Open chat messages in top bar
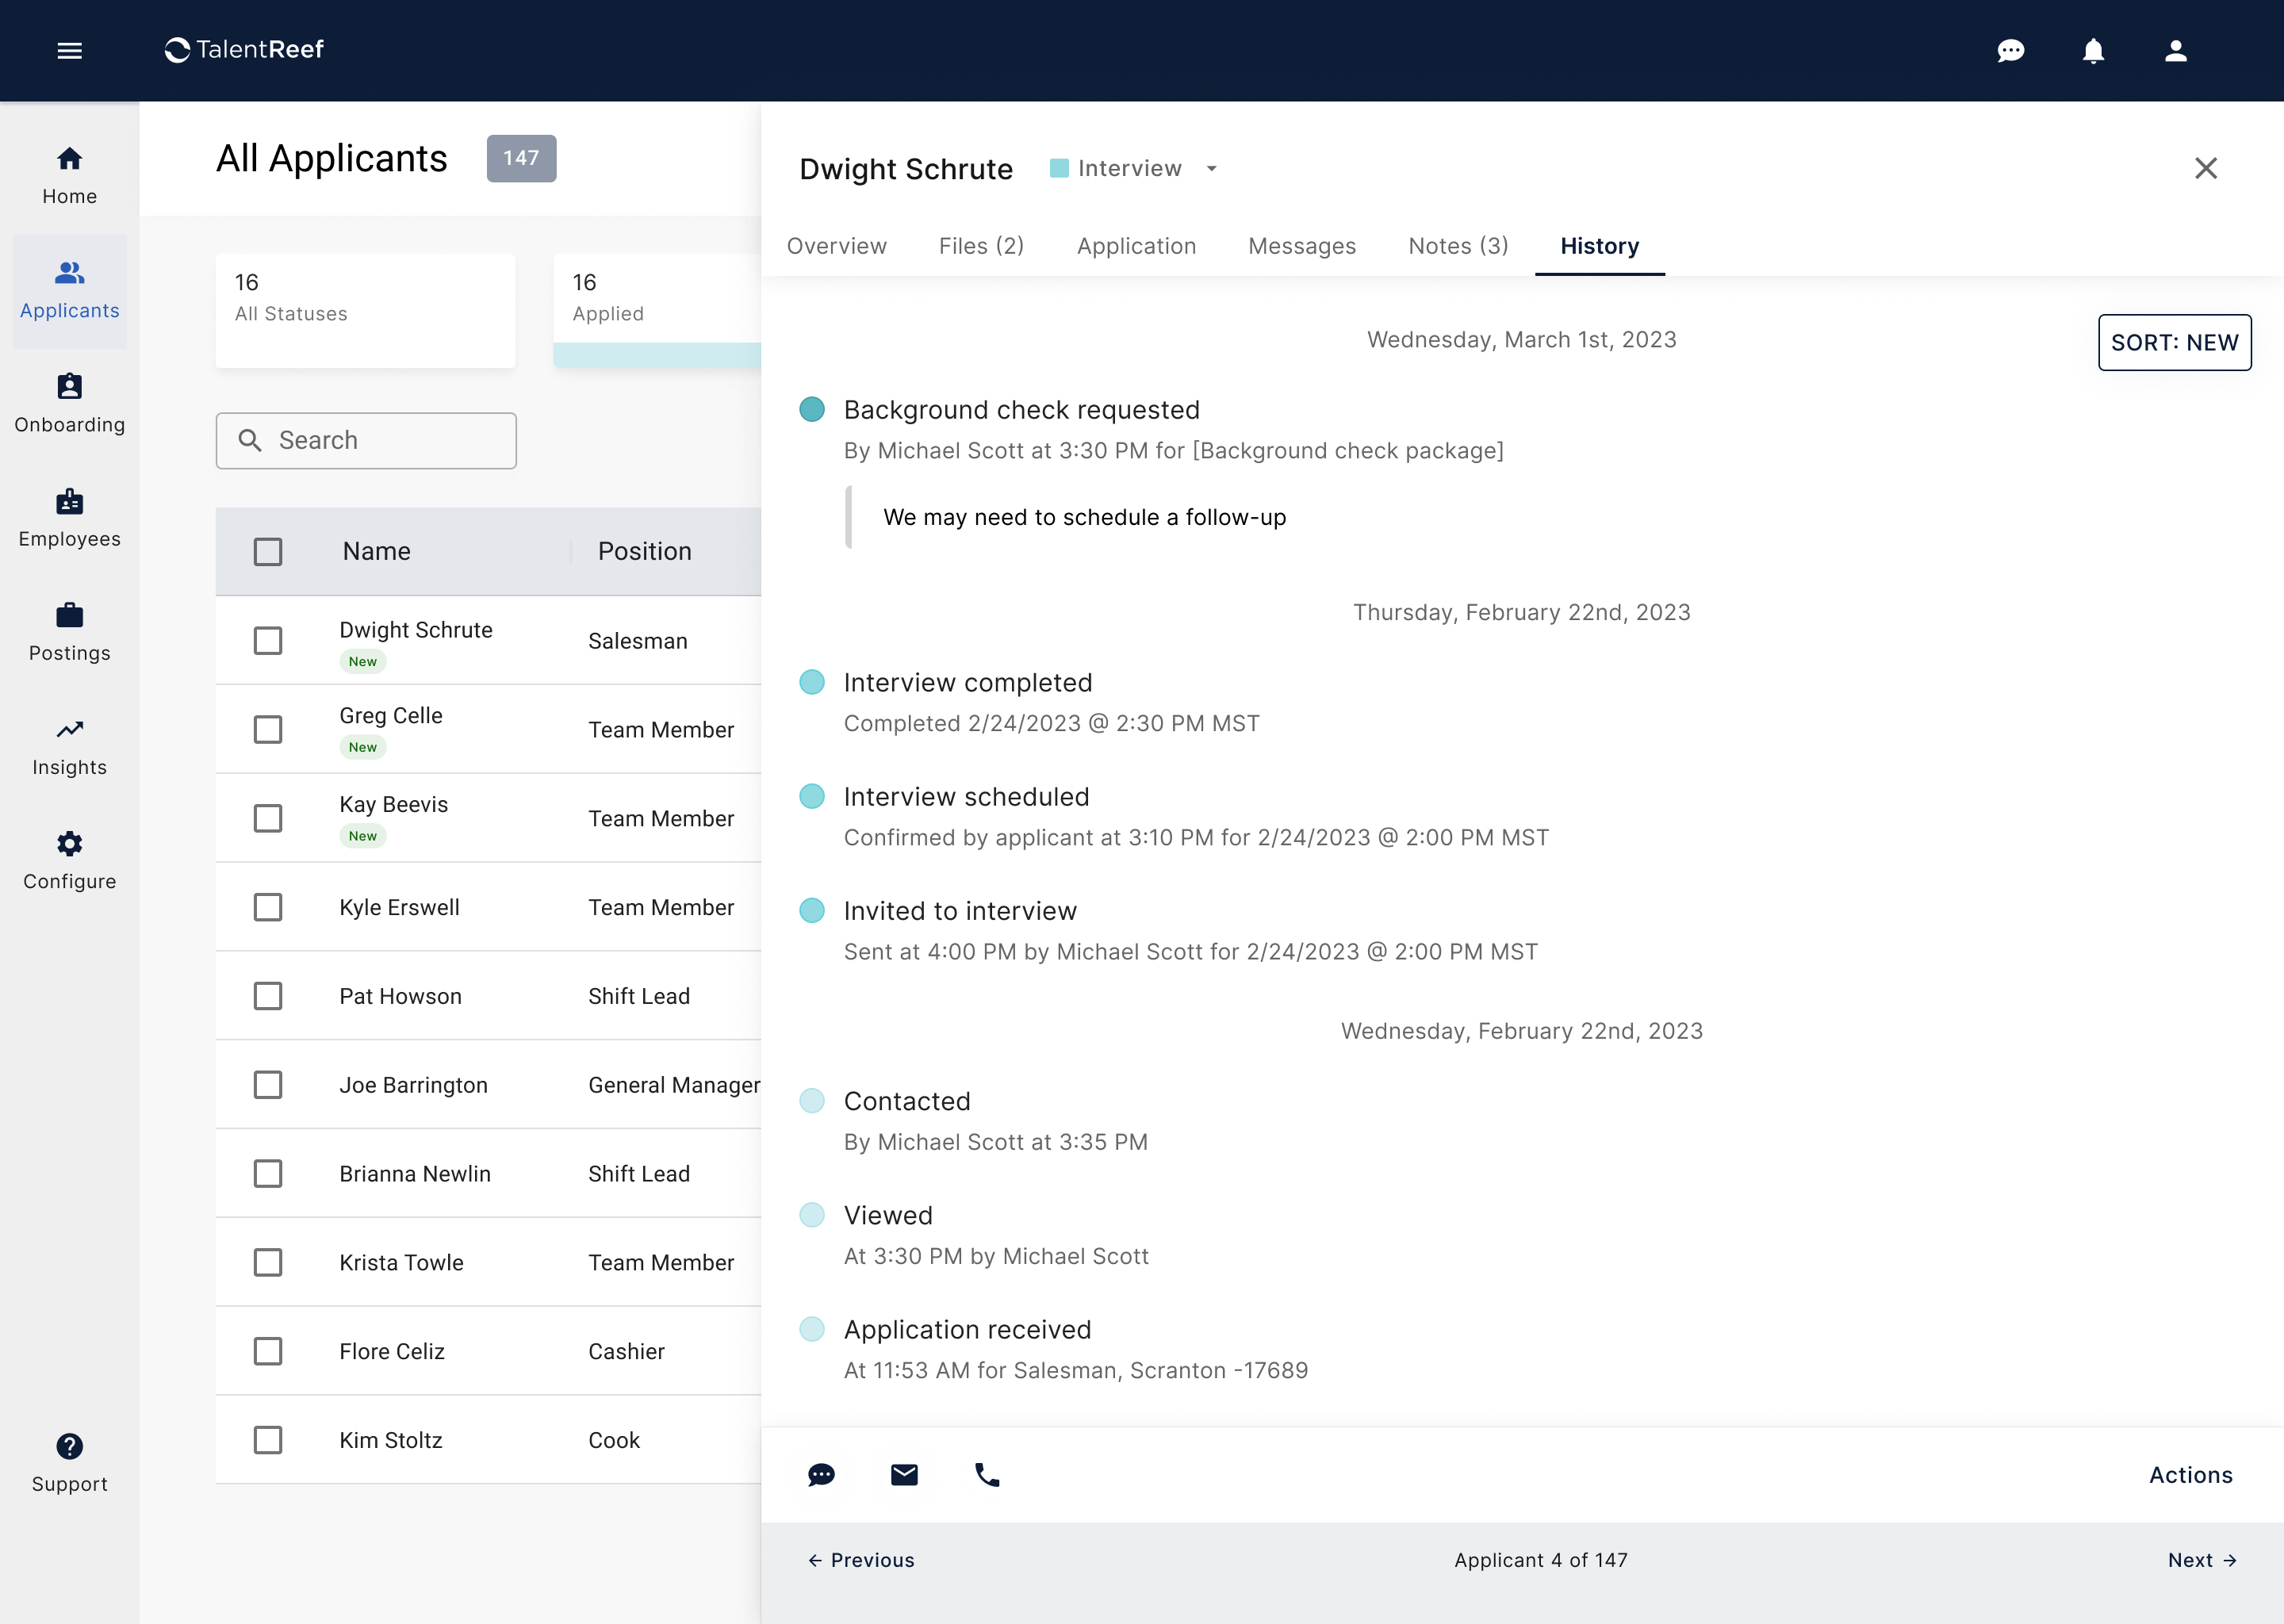The height and width of the screenshot is (1624, 2284). (x=2010, y=51)
